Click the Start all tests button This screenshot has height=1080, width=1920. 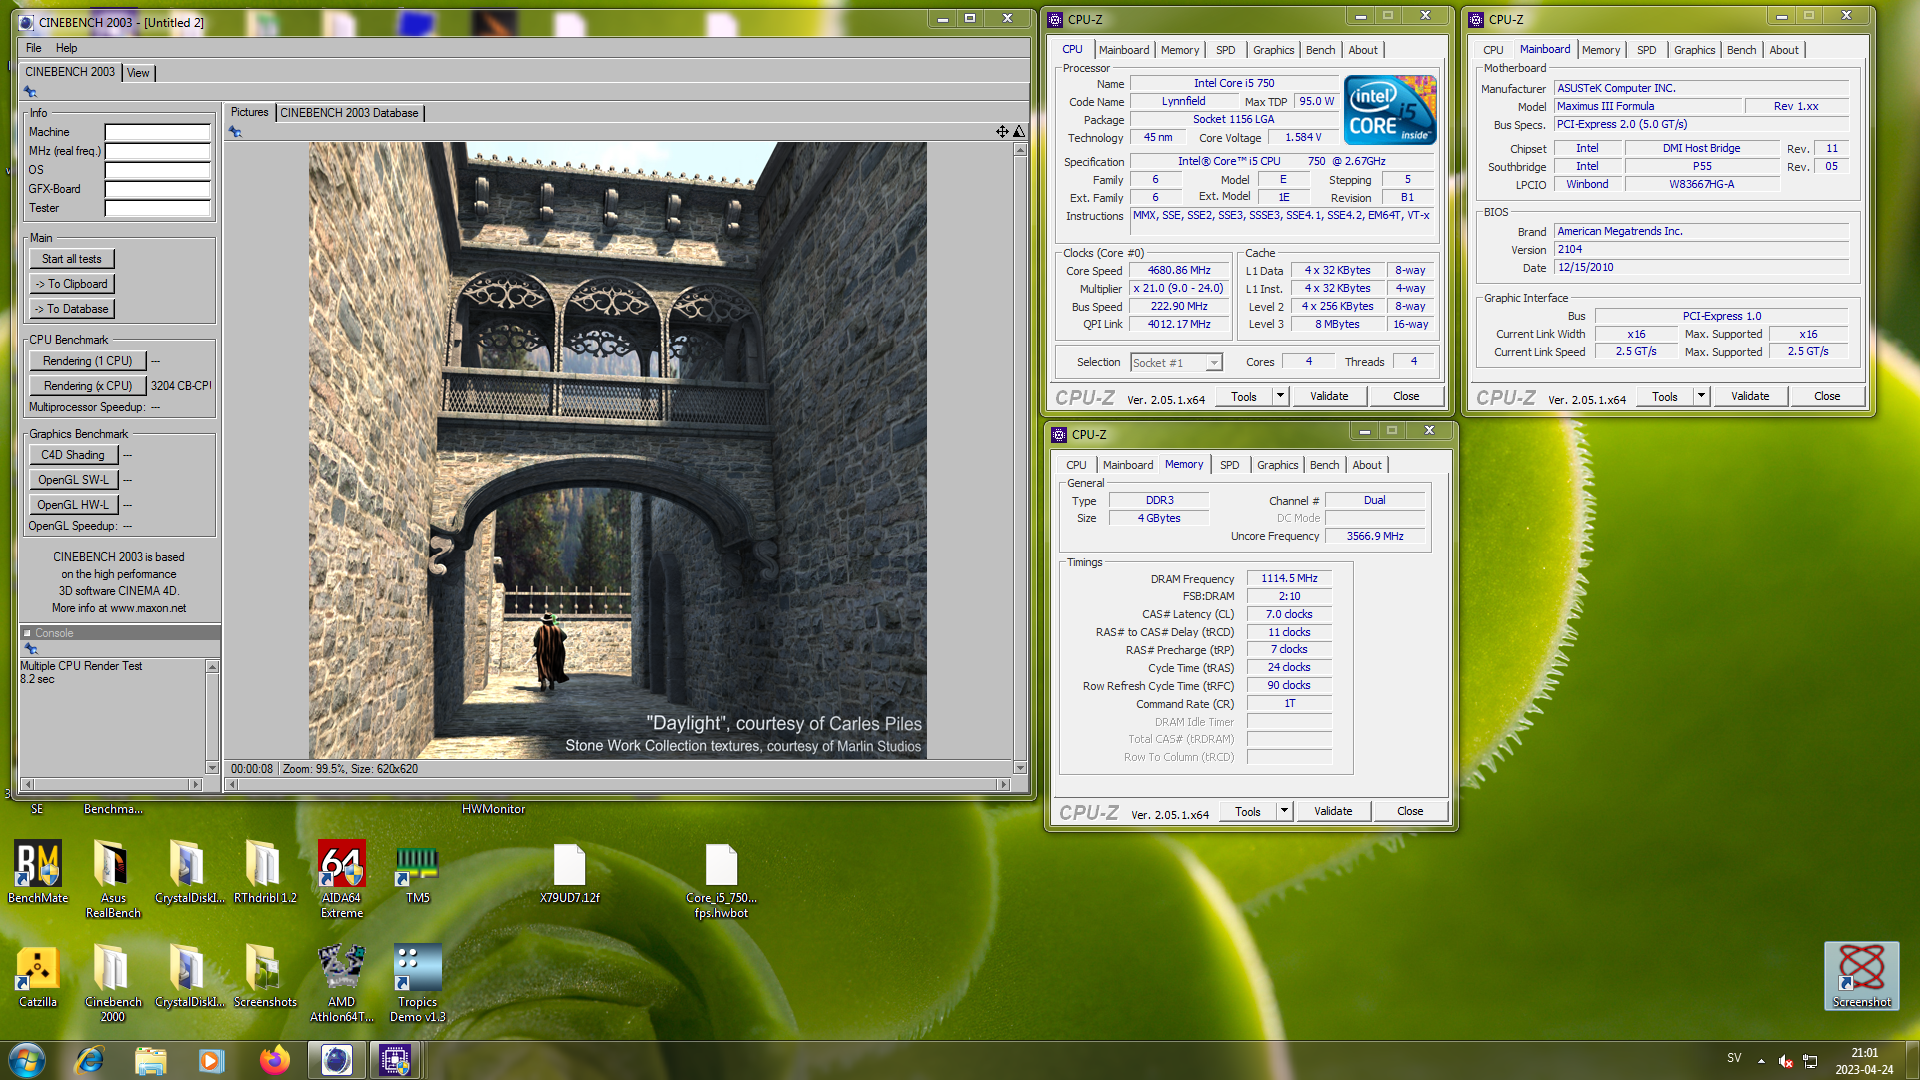click(x=72, y=259)
